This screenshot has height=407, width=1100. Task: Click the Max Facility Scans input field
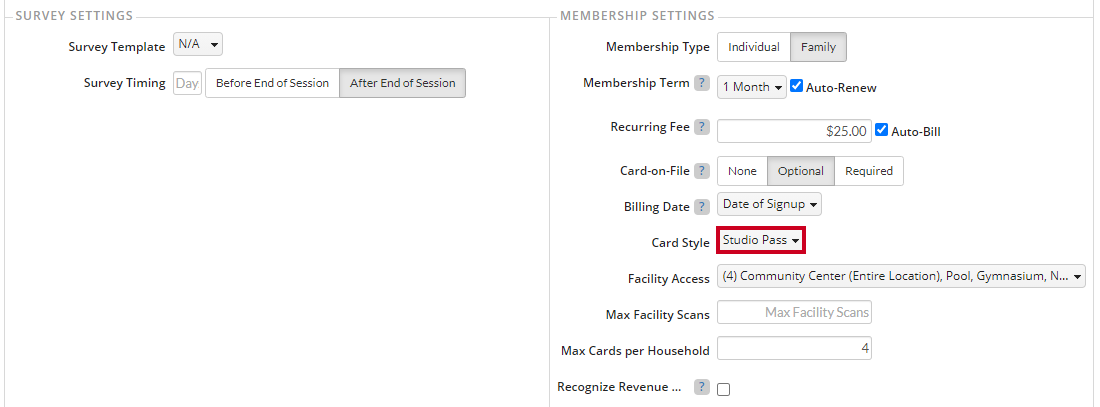pyautogui.click(x=794, y=312)
